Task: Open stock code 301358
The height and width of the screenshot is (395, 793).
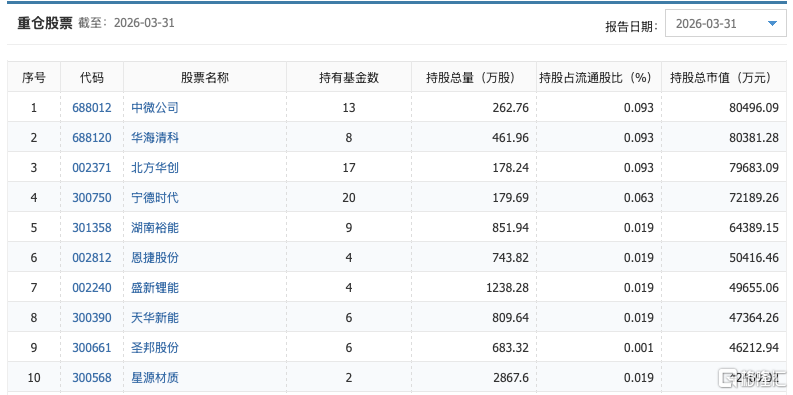Action: click(92, 228)
